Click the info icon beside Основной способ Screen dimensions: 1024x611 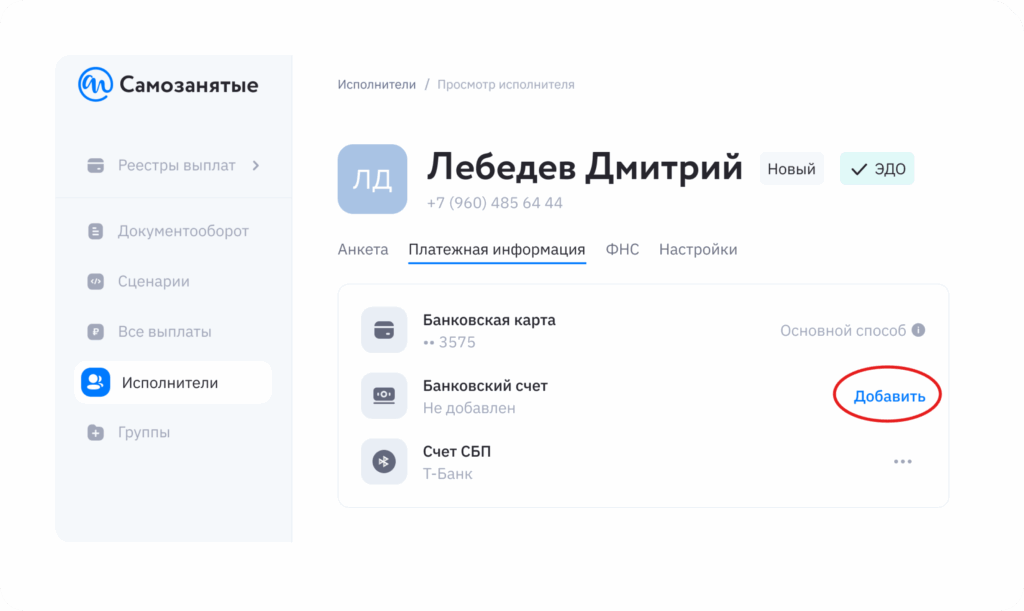918,330
